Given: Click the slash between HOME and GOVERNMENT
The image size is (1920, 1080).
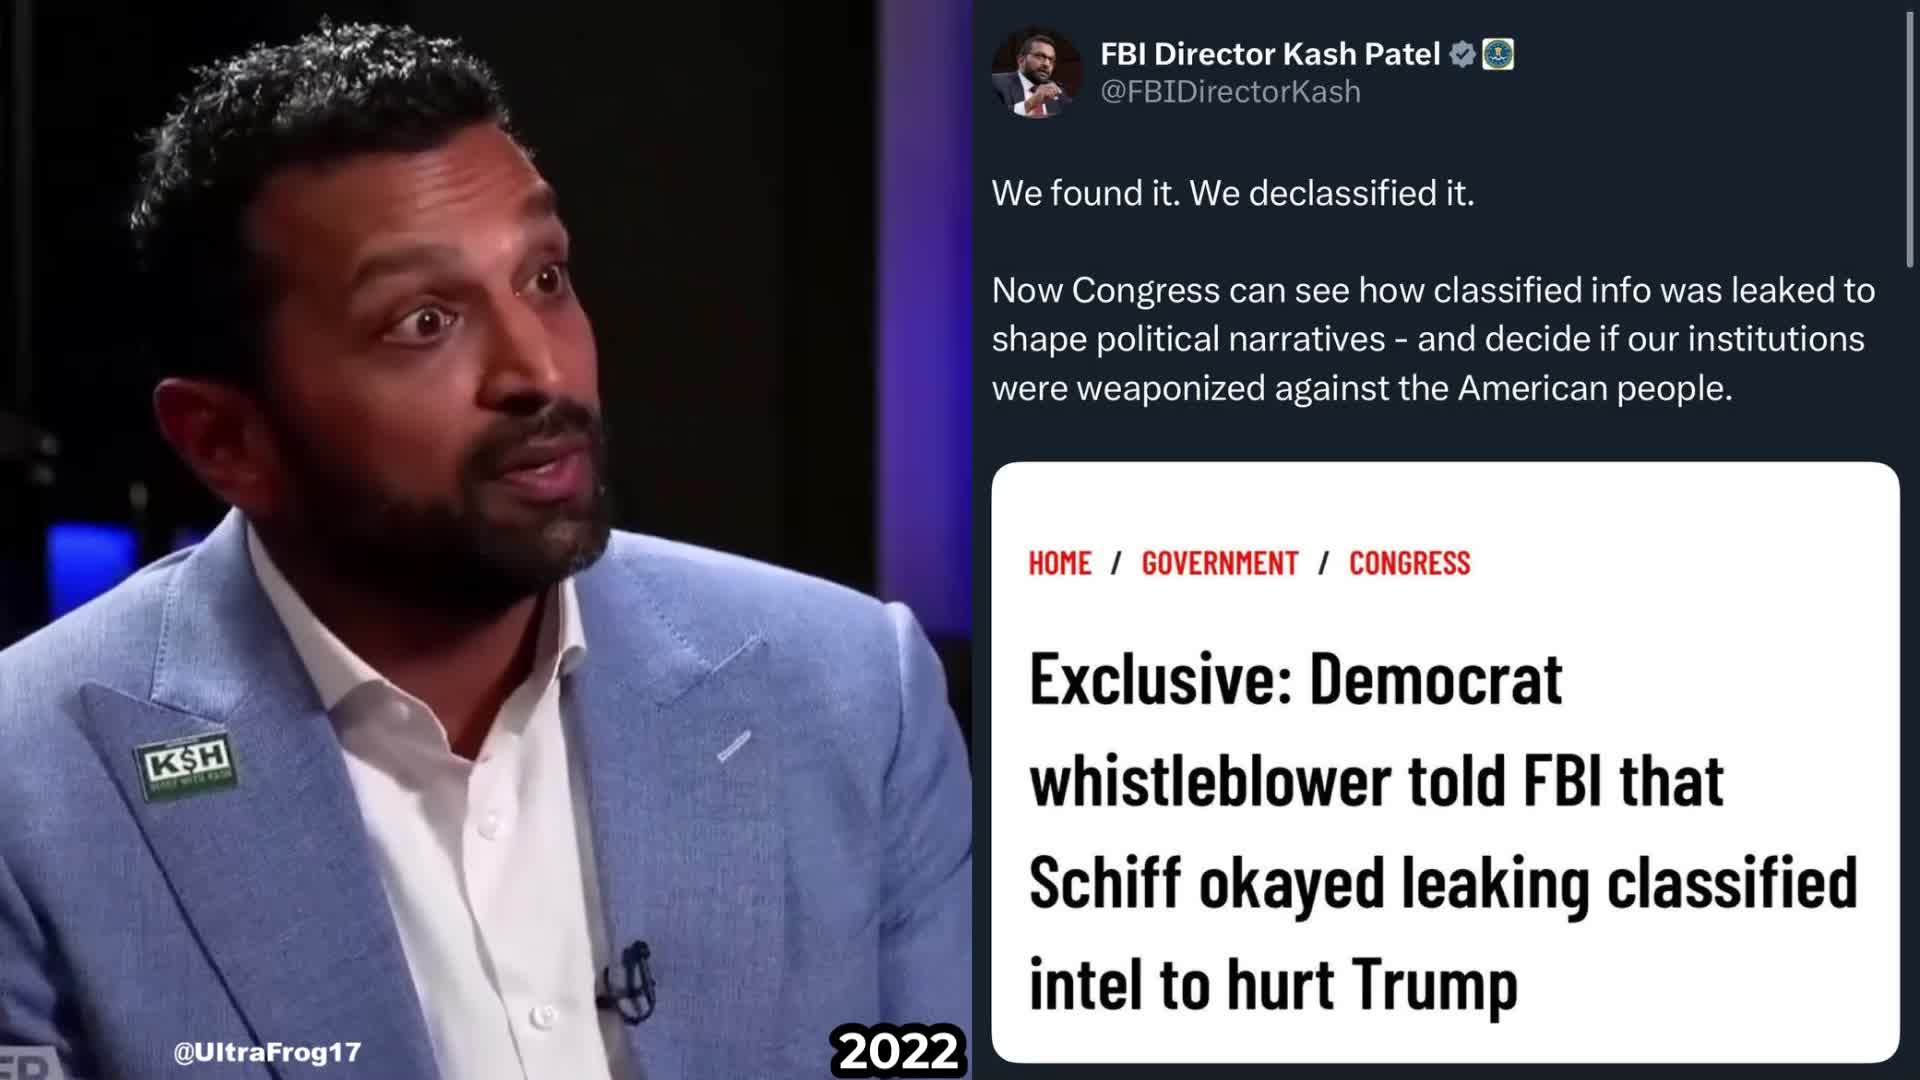Looking at the screenshot, I should 1117,563.
